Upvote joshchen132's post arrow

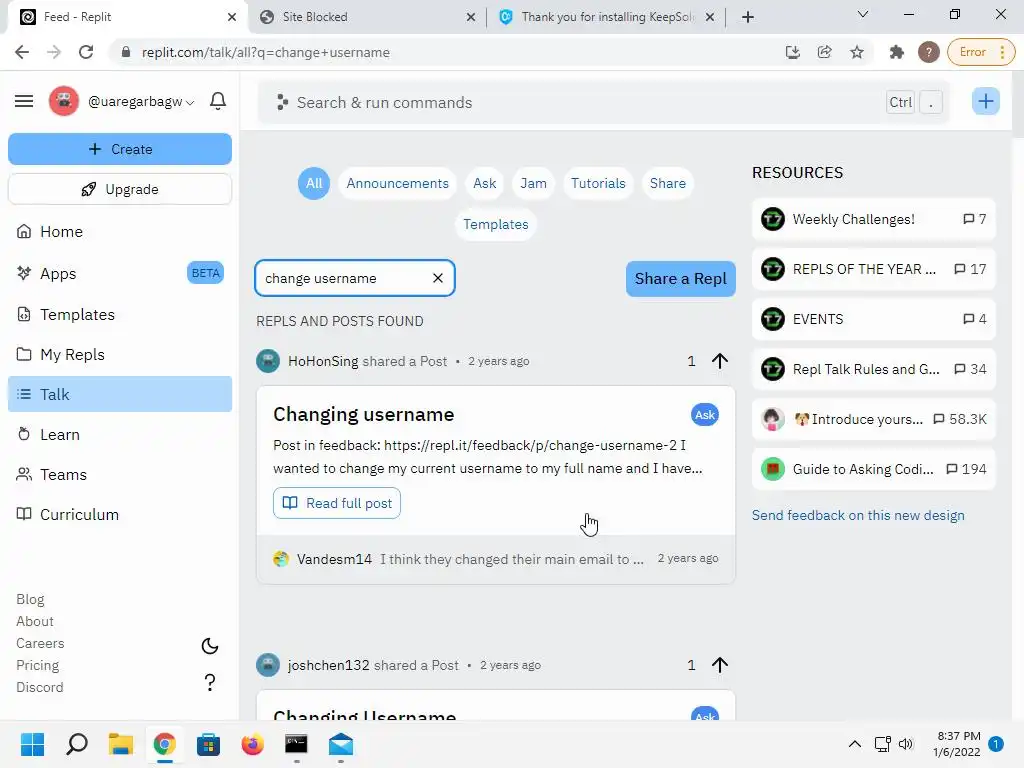(x=720, y=665)
